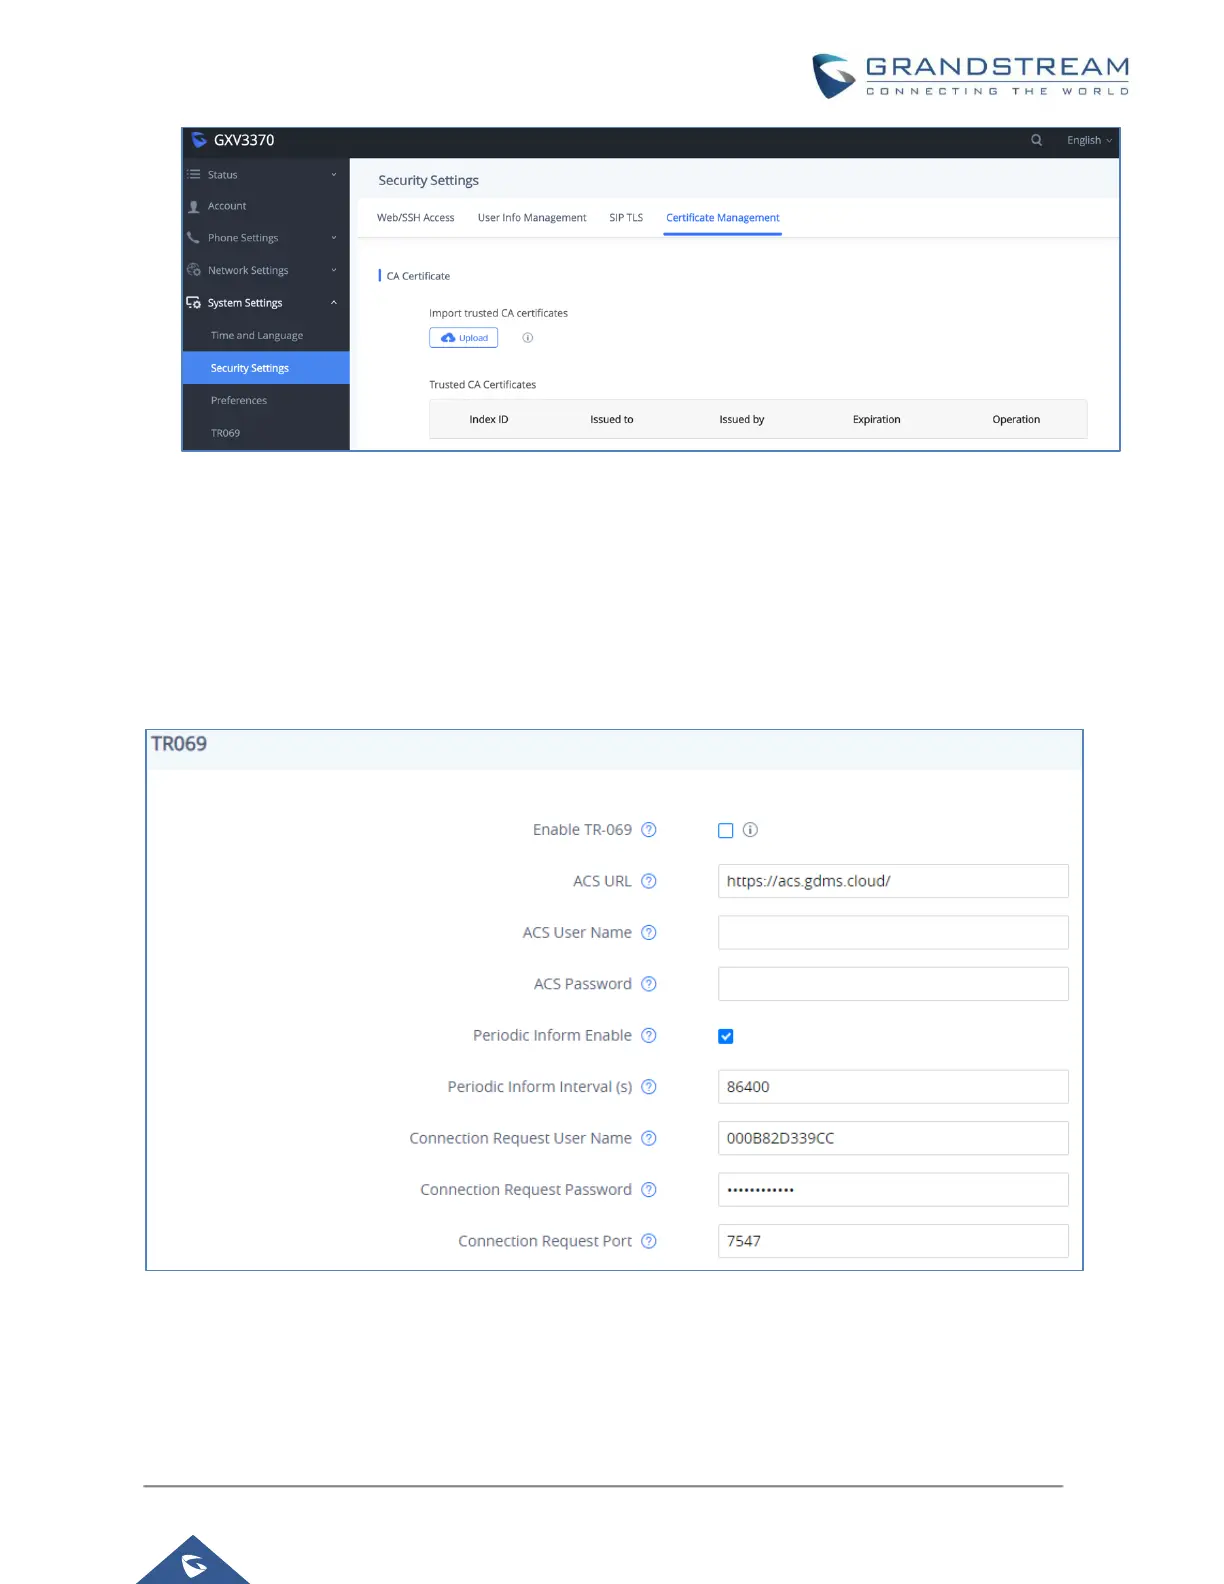
Task: Click the Issued by column header
Action: click(x=742, y=419)
